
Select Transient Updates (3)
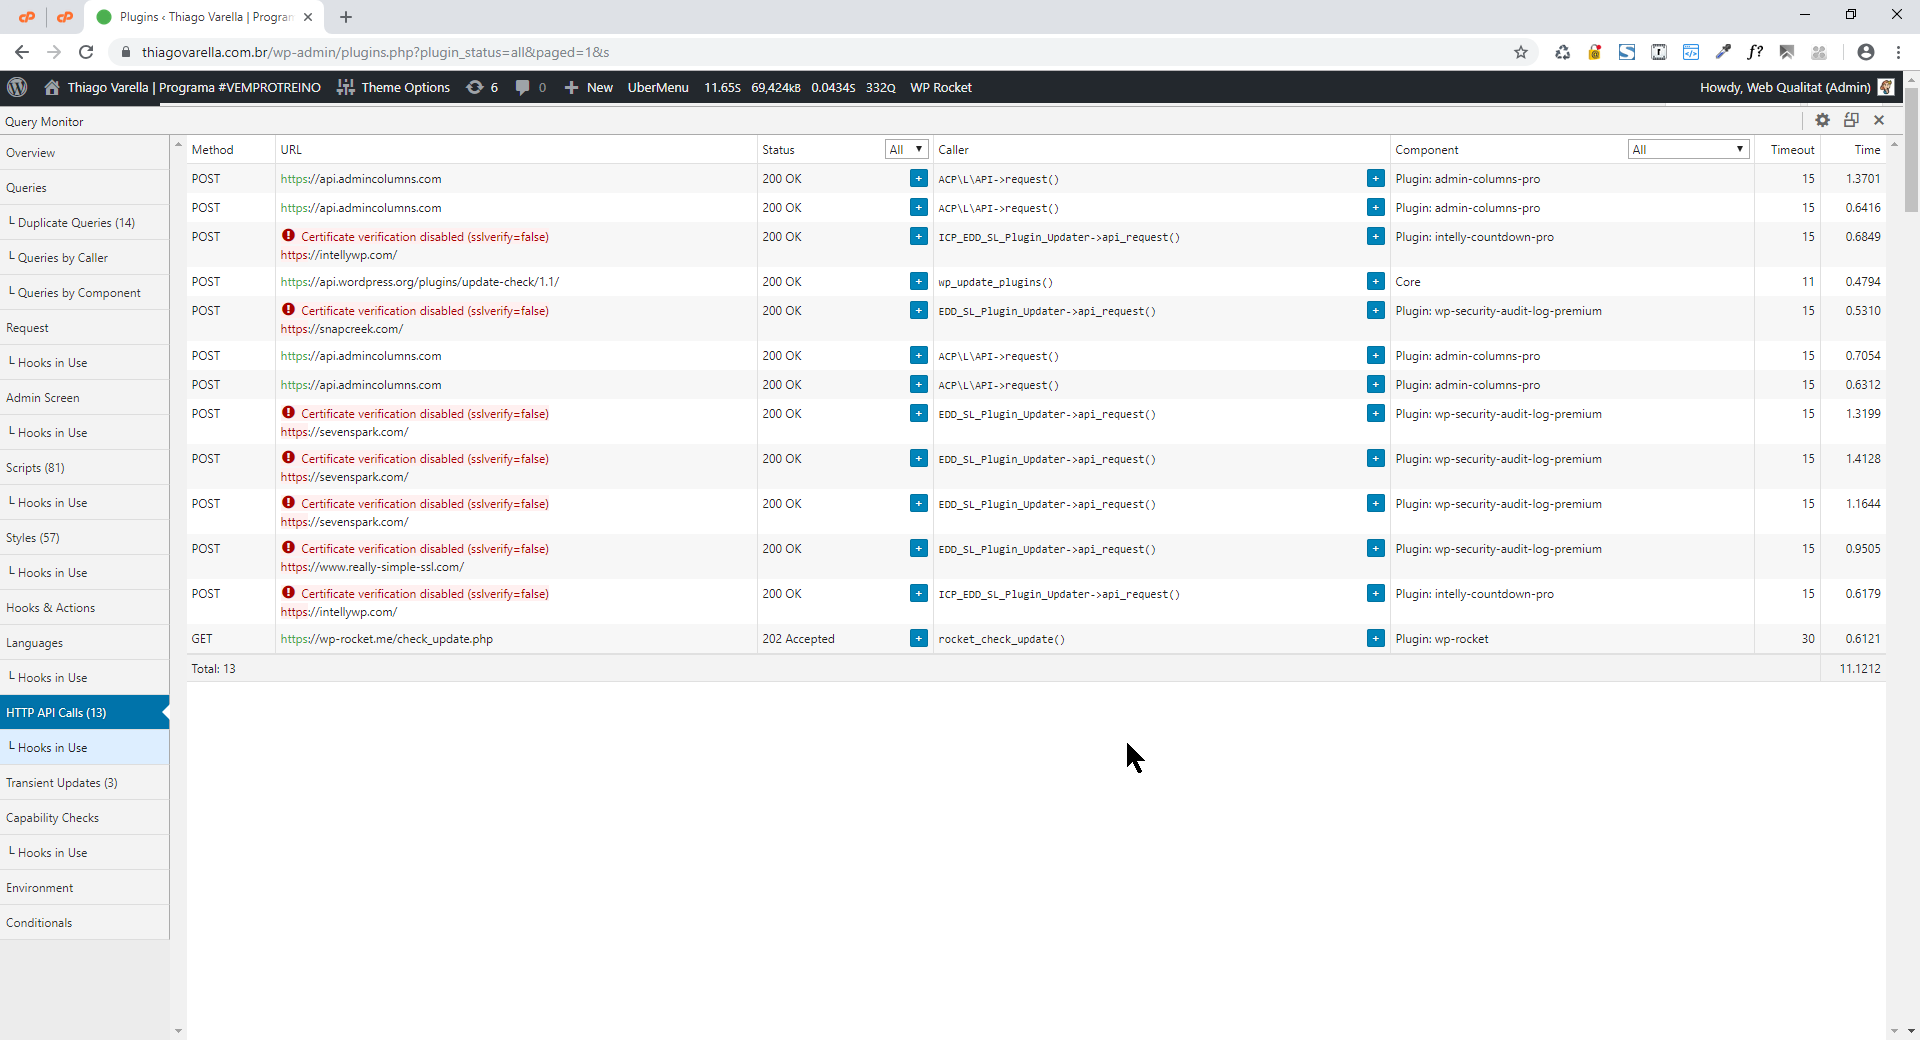[84, 783]
